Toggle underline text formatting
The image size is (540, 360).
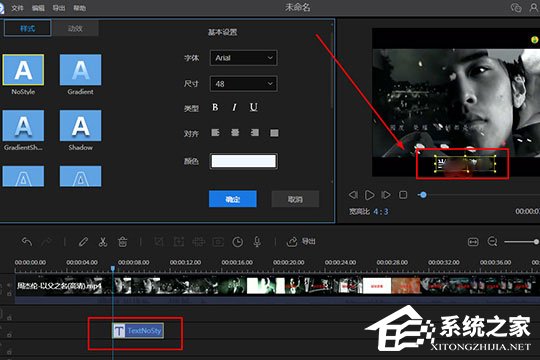pyautogui.click(x=253, y=107)
